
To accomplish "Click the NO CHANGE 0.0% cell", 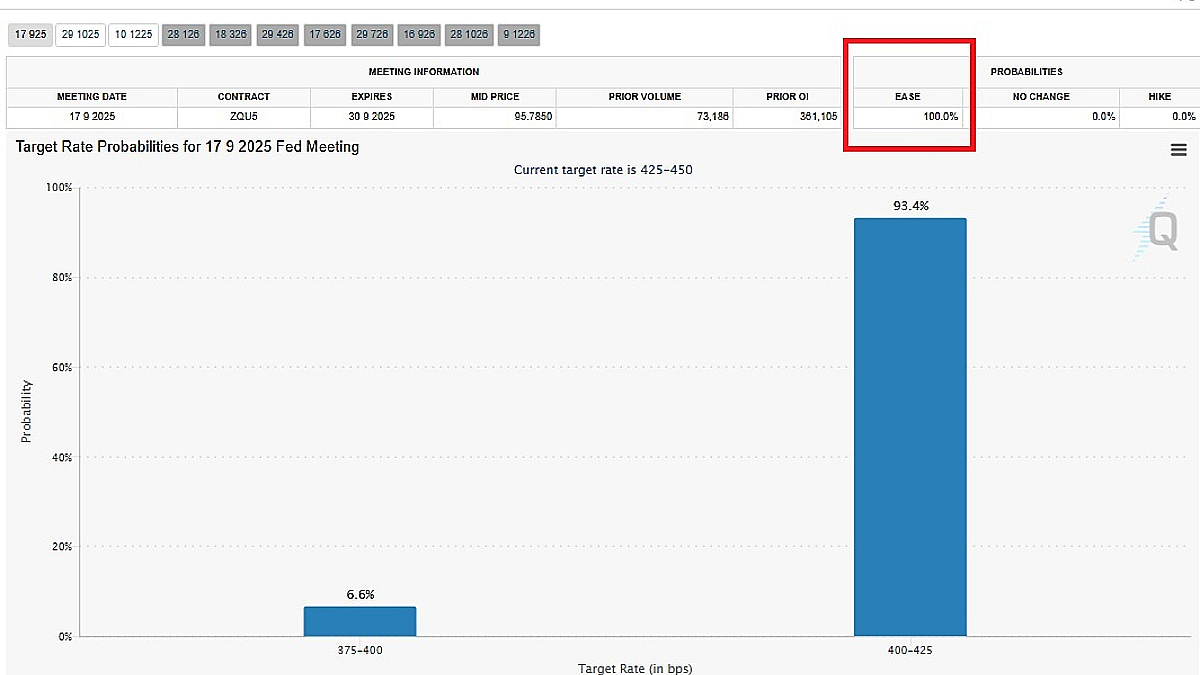I will click(1040, 117).
